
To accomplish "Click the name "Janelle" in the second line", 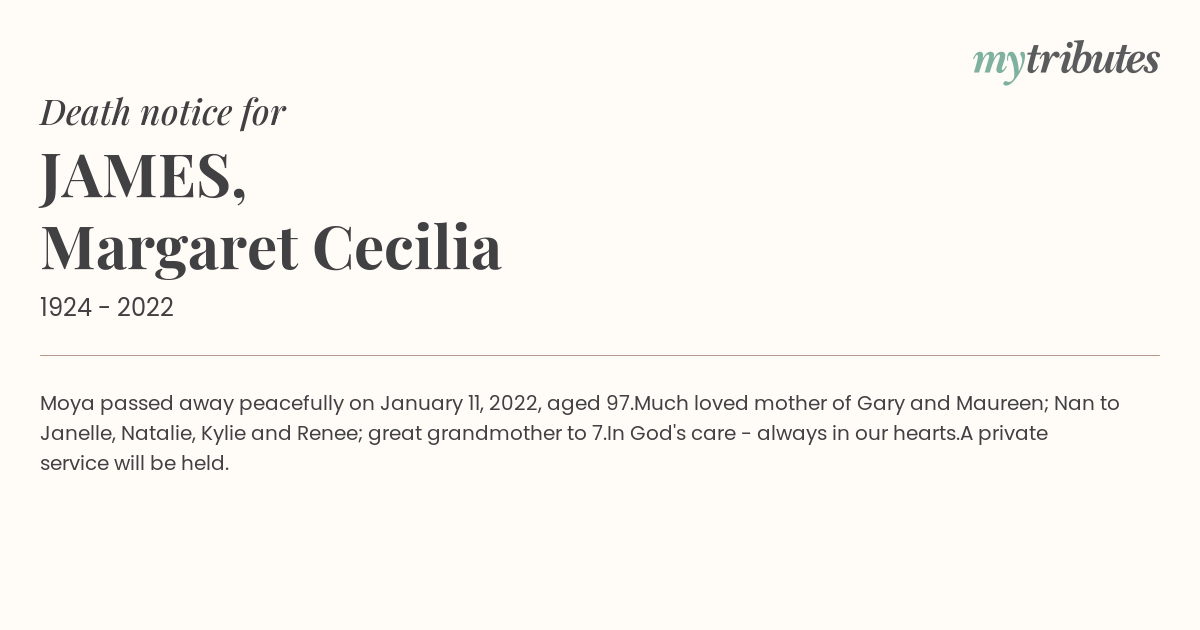I will (x=77, y=434).
